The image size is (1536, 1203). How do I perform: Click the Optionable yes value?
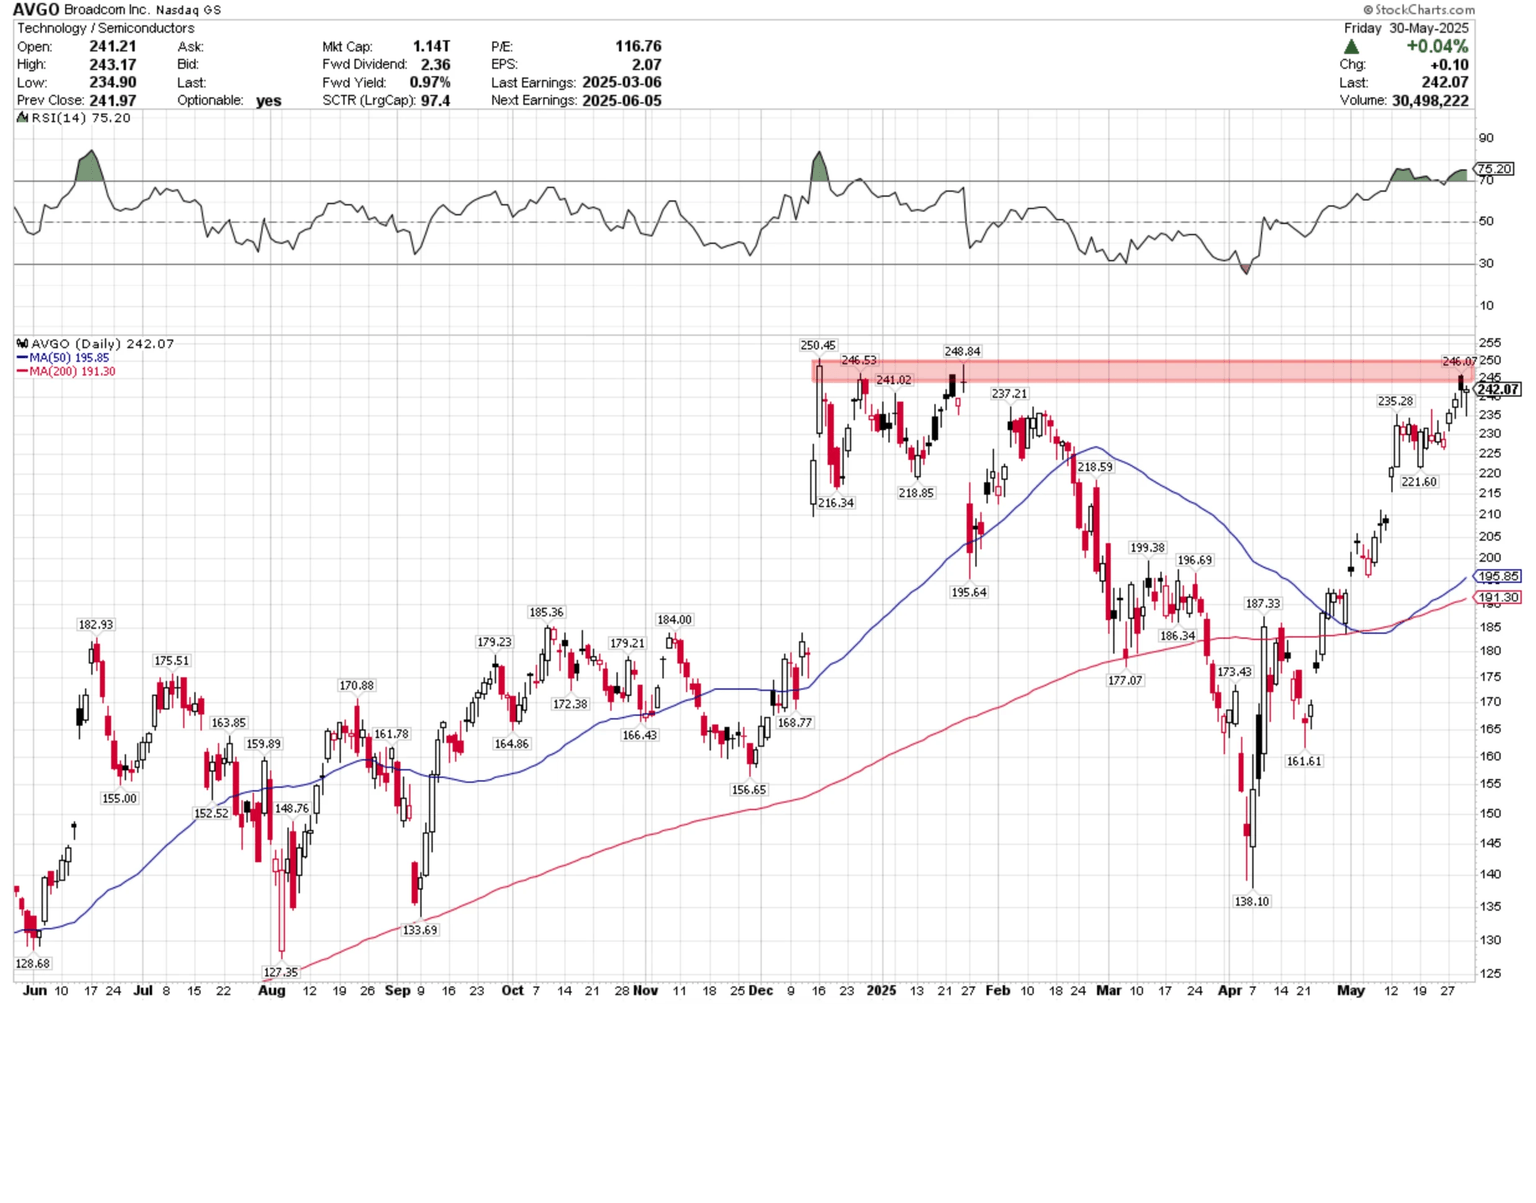(x=269, y=101)
